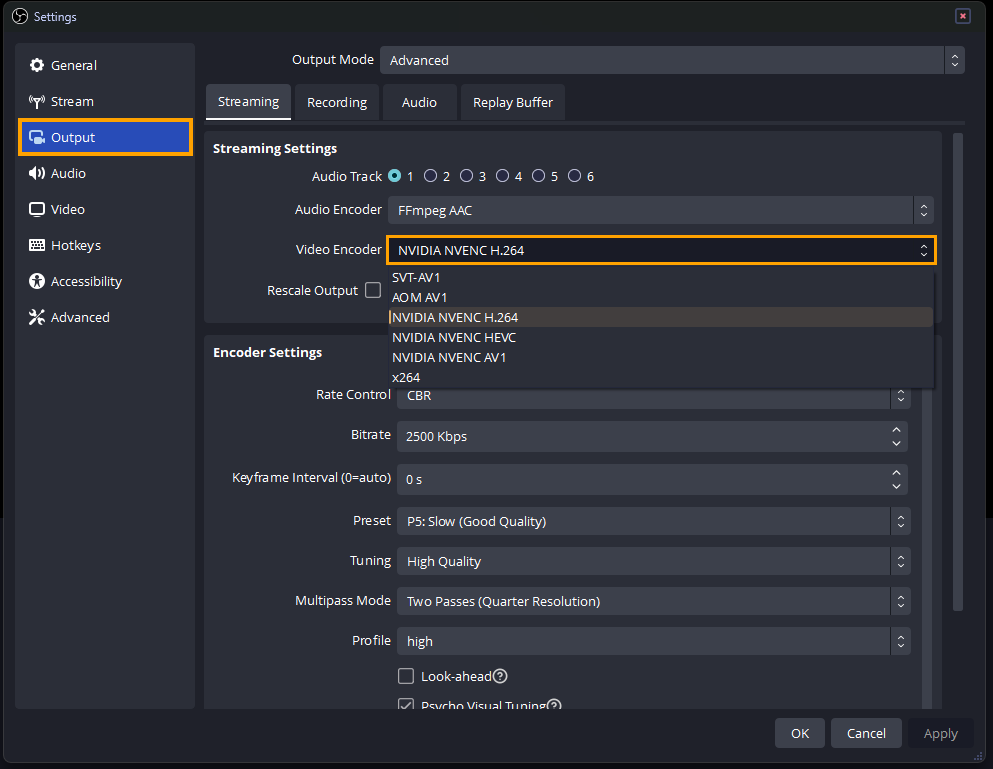Open Hotkeys settings category
The height and width of the screenshot is (769, 993).
[105, 245]
